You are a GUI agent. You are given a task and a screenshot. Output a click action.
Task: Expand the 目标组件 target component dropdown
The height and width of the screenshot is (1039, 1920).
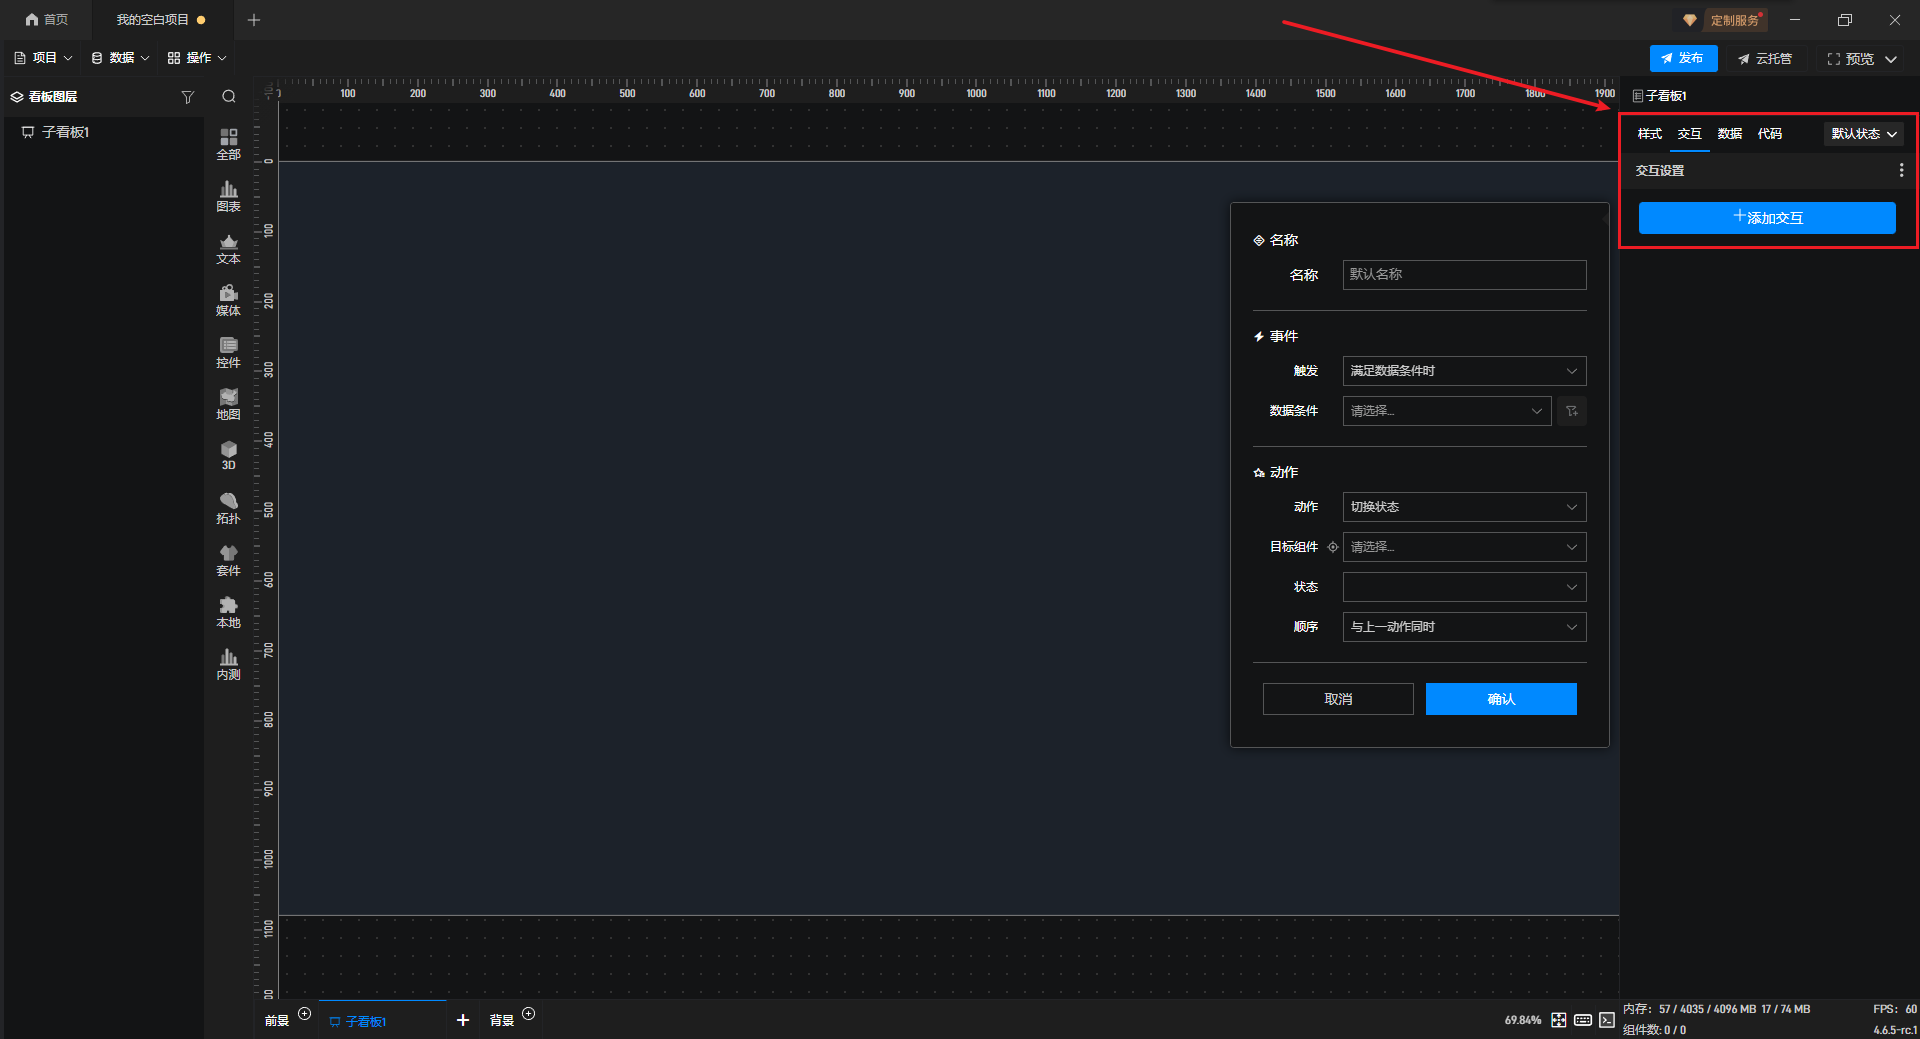pyautogui.click(x=1464, y=547)
